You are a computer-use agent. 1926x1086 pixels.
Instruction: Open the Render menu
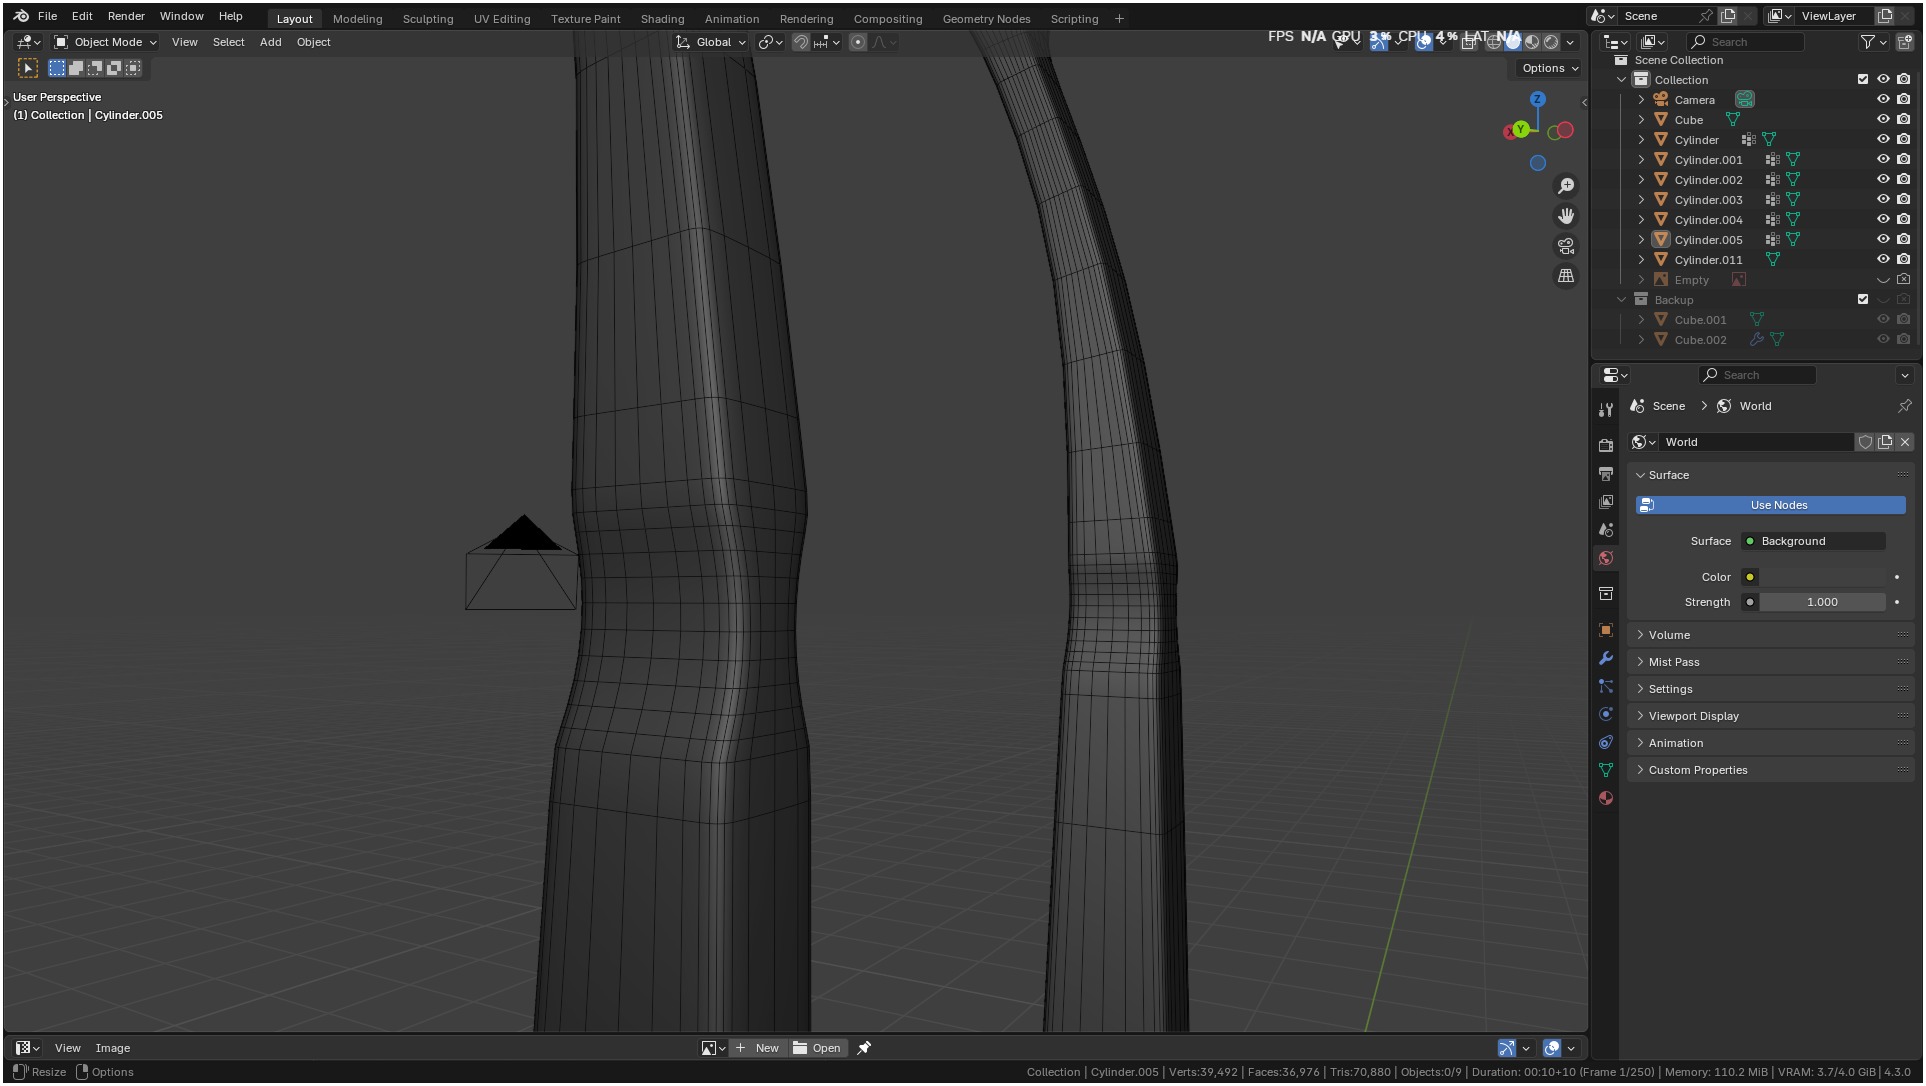point(126,16)
